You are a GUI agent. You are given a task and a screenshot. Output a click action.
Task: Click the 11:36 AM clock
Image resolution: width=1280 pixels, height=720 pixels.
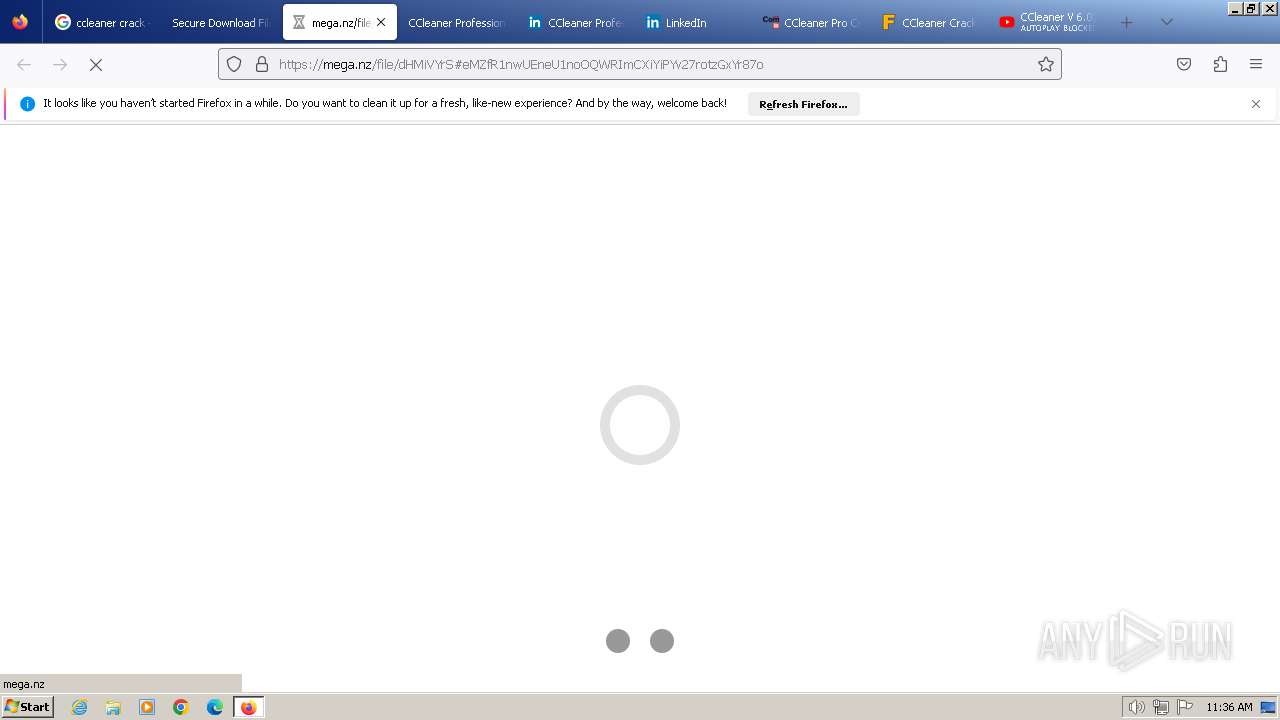[x=1229, y=707]
